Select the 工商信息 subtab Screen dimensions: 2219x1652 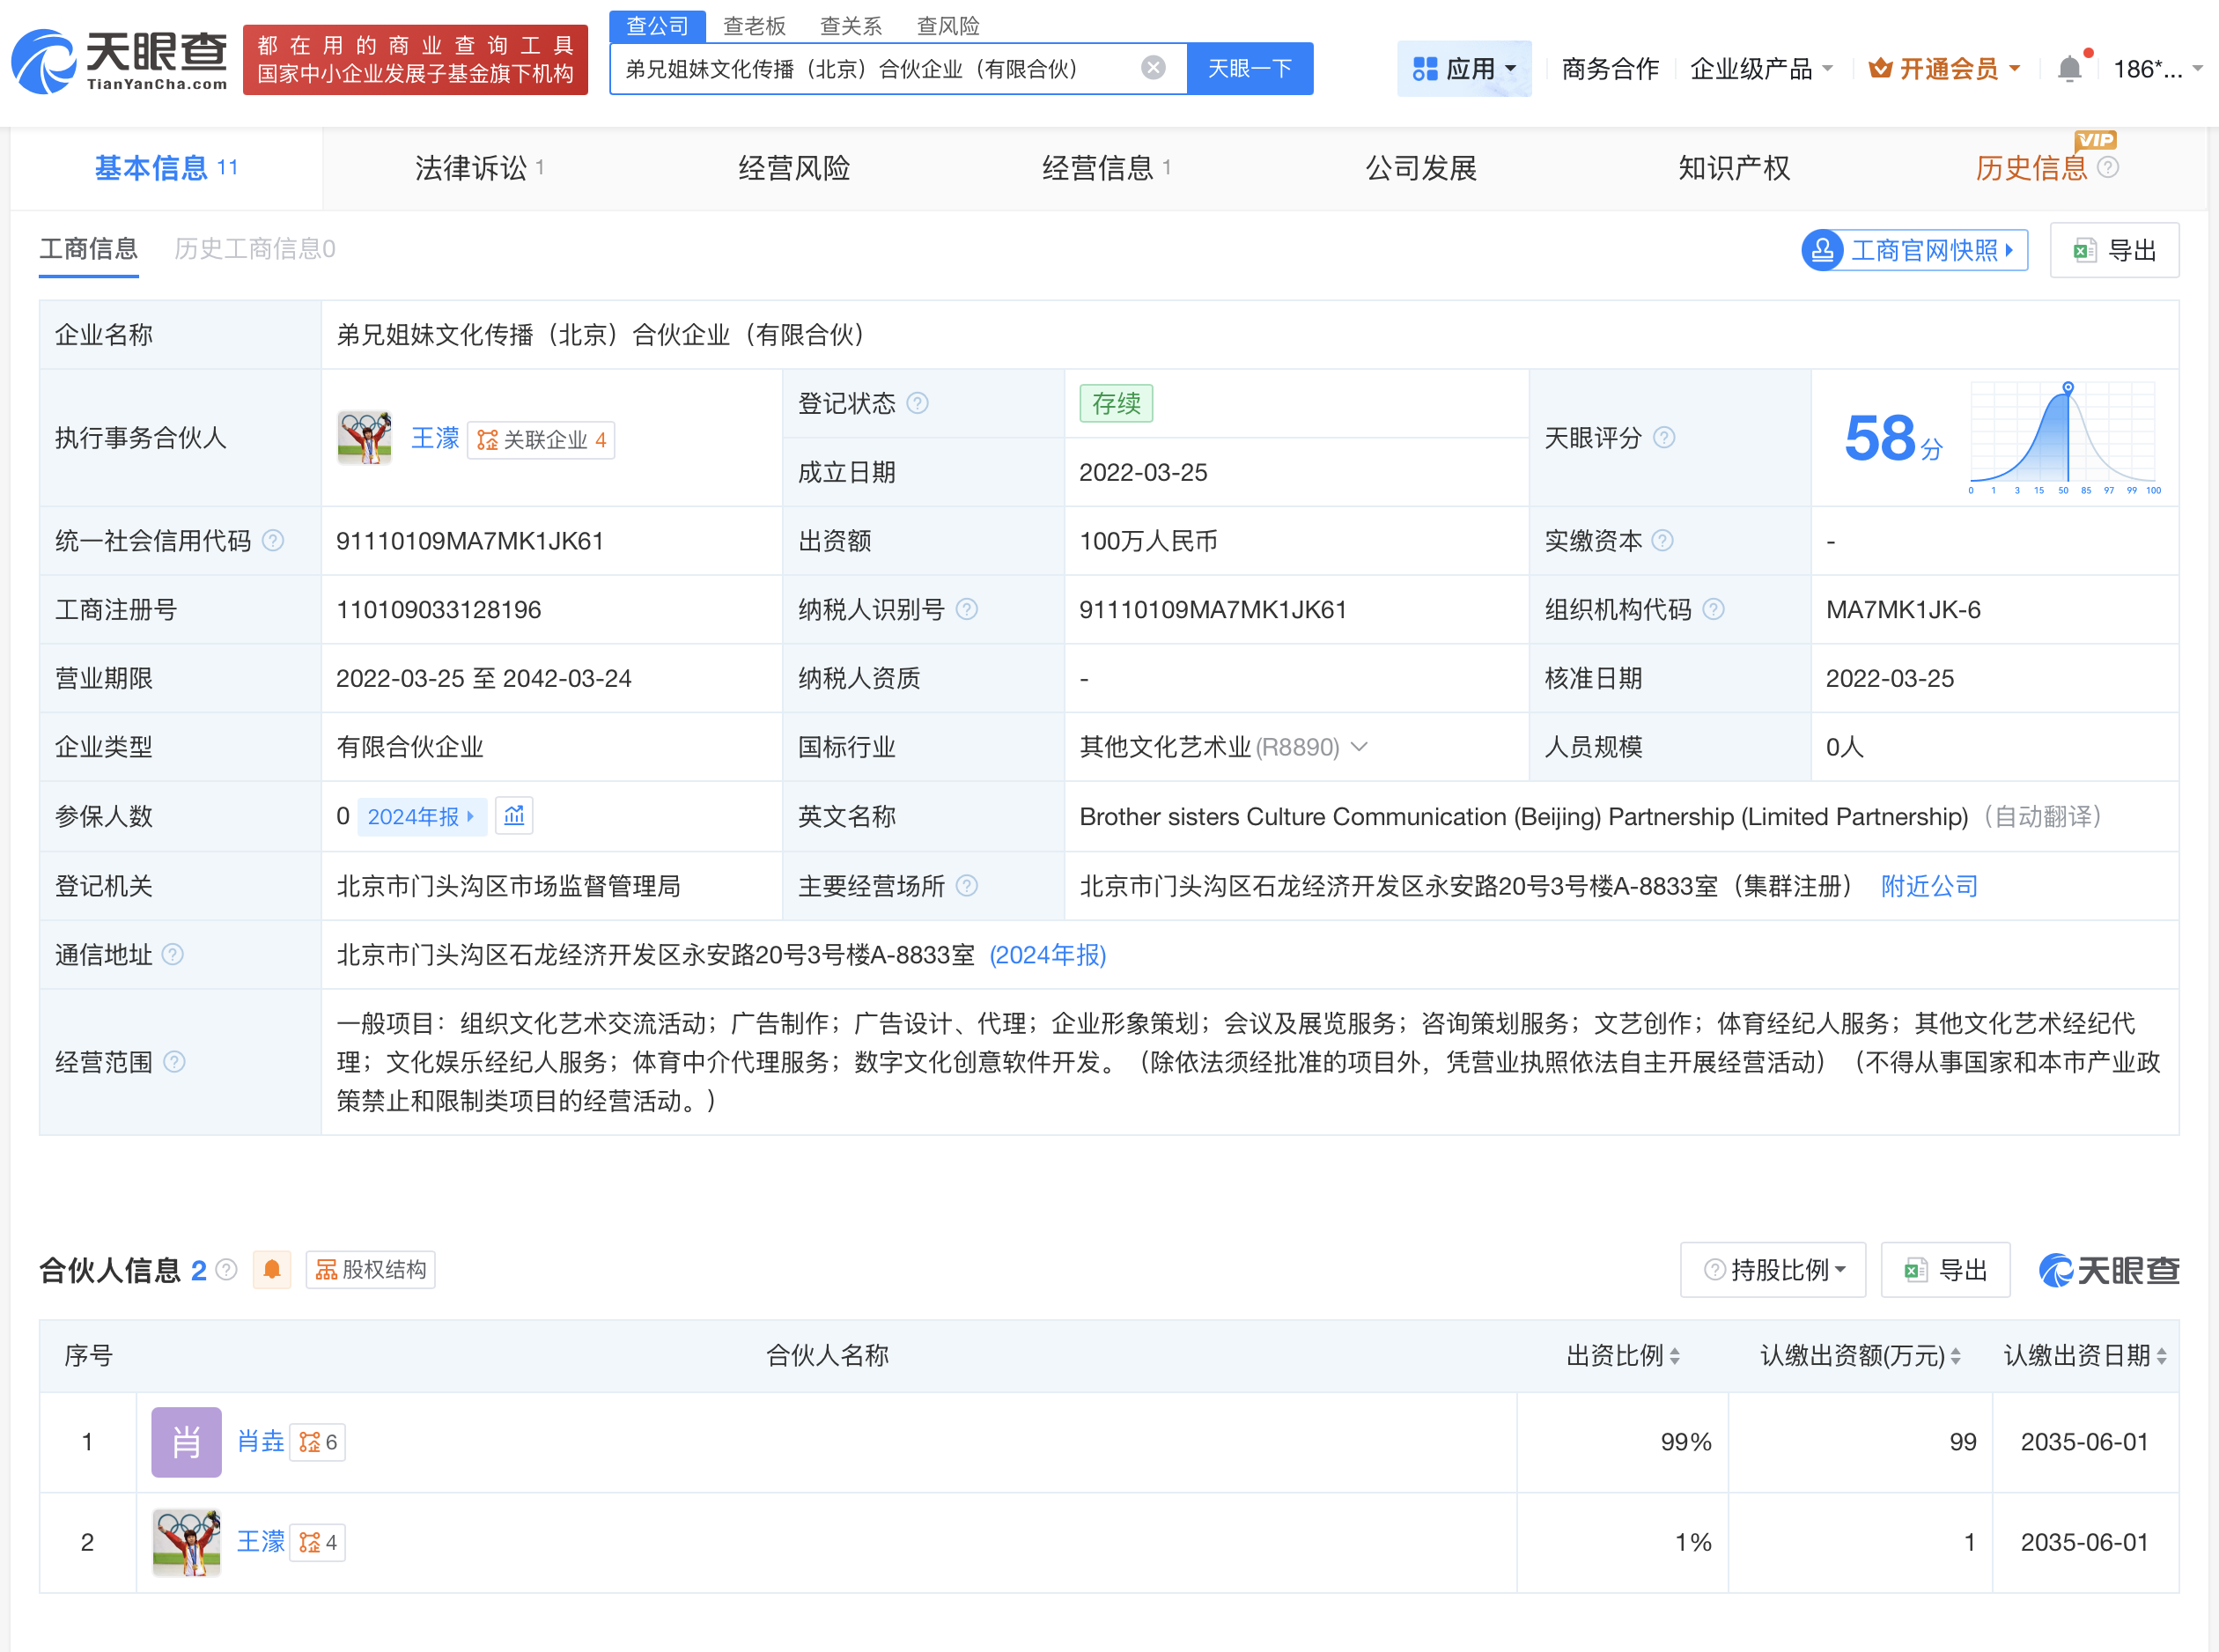tap(89, 248)
